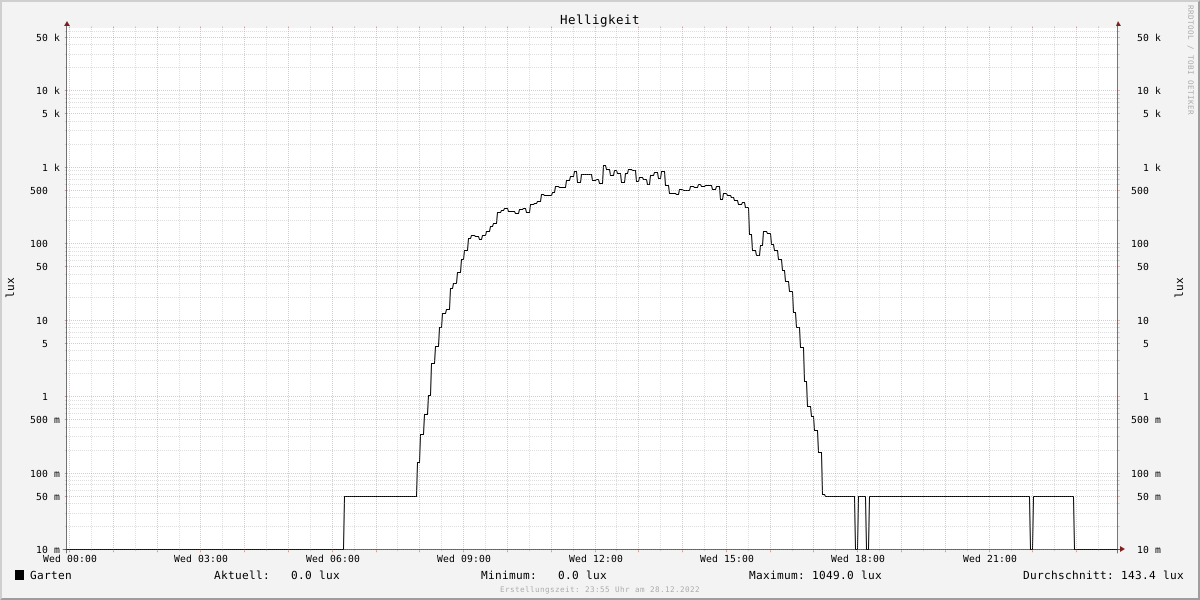Image resolution: width=1200 pixels, height=600 pixels.
Task: Click the right vertical 'lux' axis title
Action: (x=1179, y=287)
